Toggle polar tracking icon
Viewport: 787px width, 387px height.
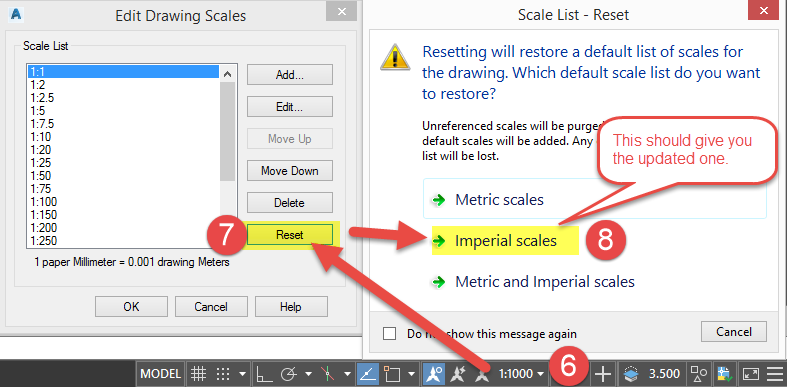tap(289, 373)
